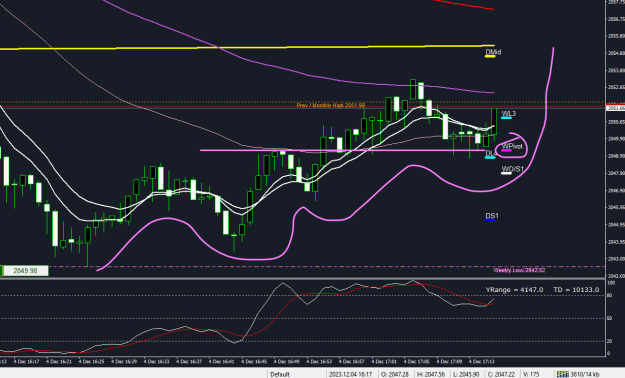Click the DMid level label
Image resolution: width=625 pixels, height=378 pixels.
pos(493,52)
